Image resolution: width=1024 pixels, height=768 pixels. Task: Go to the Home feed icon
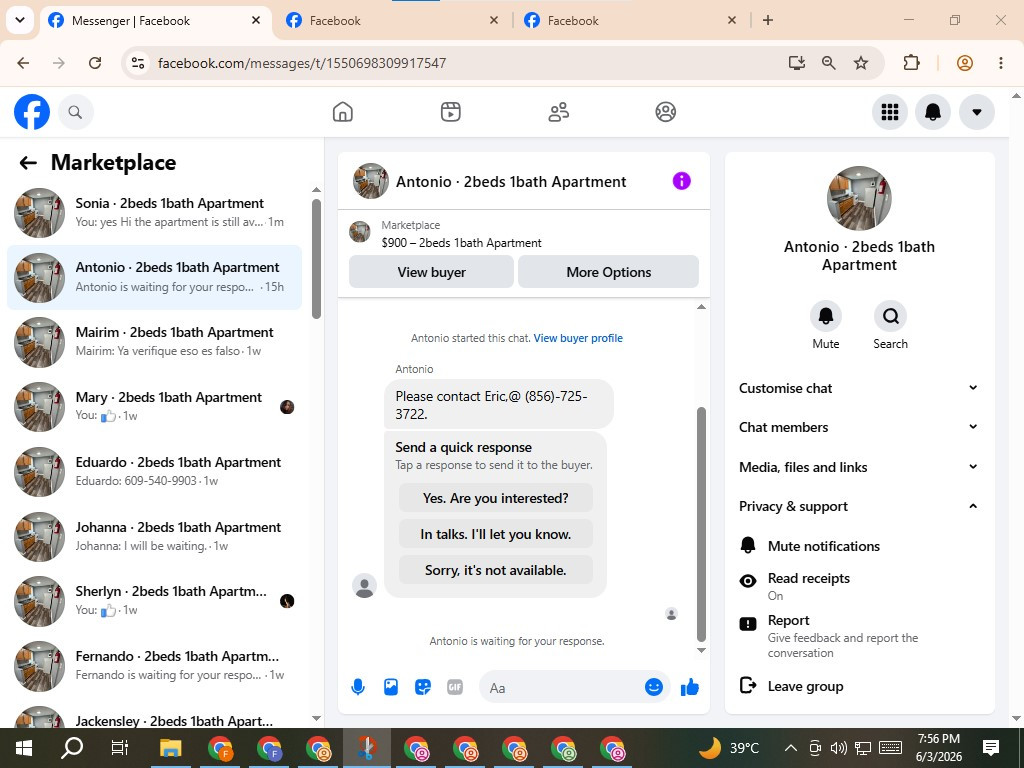pyautogui.click(x=342, y=112)
